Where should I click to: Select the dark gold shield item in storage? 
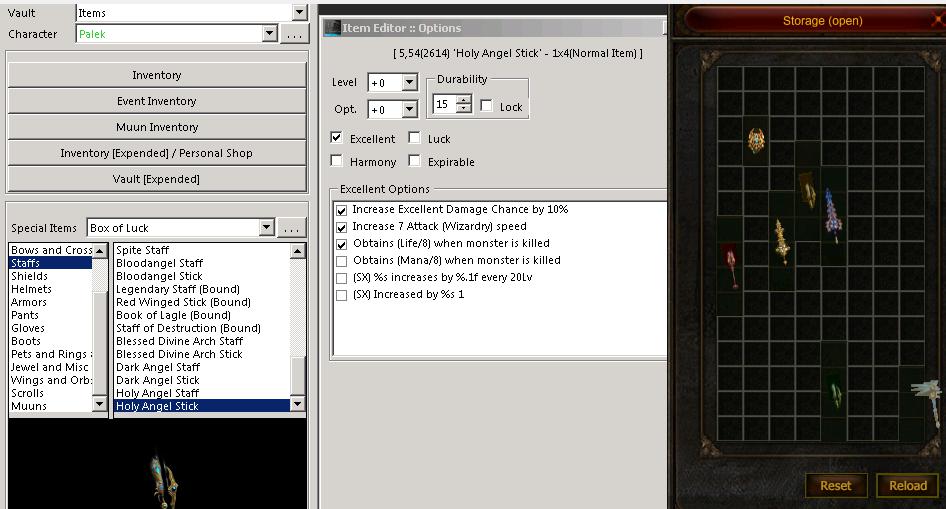(x=807, y=190)
